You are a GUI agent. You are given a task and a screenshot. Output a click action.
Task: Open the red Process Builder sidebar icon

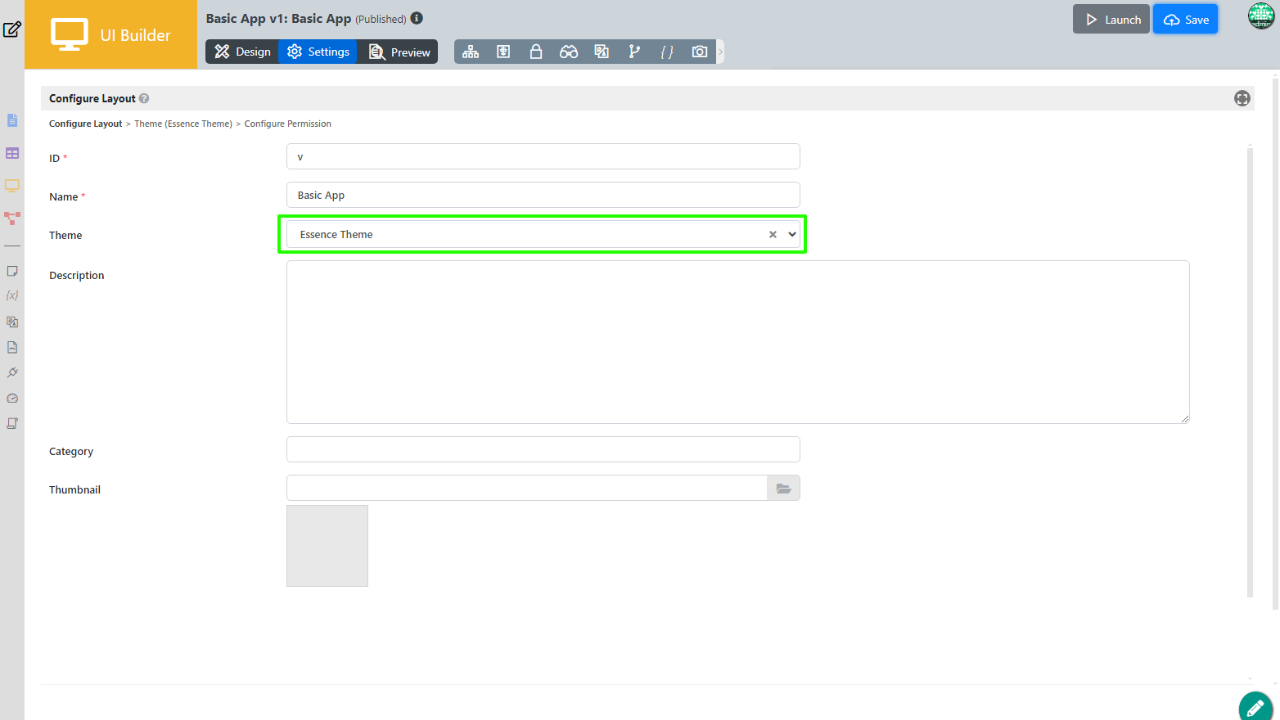point(13,217)
